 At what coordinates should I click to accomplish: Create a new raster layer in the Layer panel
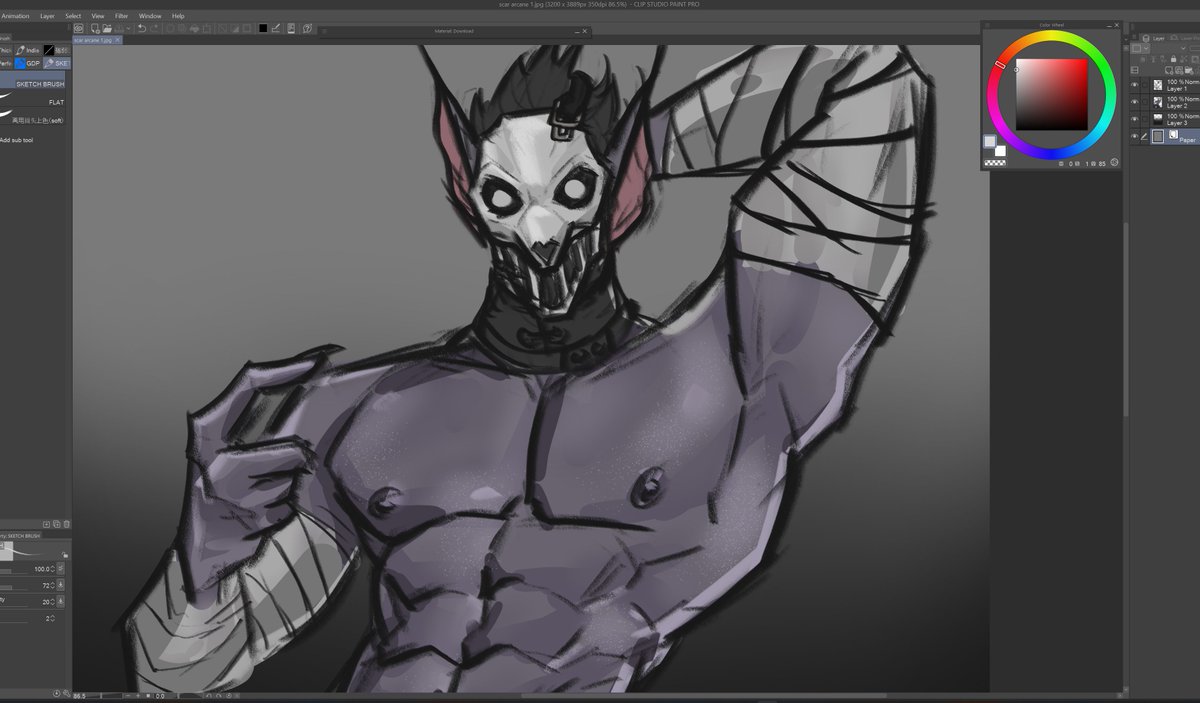tap(1169, 70)
